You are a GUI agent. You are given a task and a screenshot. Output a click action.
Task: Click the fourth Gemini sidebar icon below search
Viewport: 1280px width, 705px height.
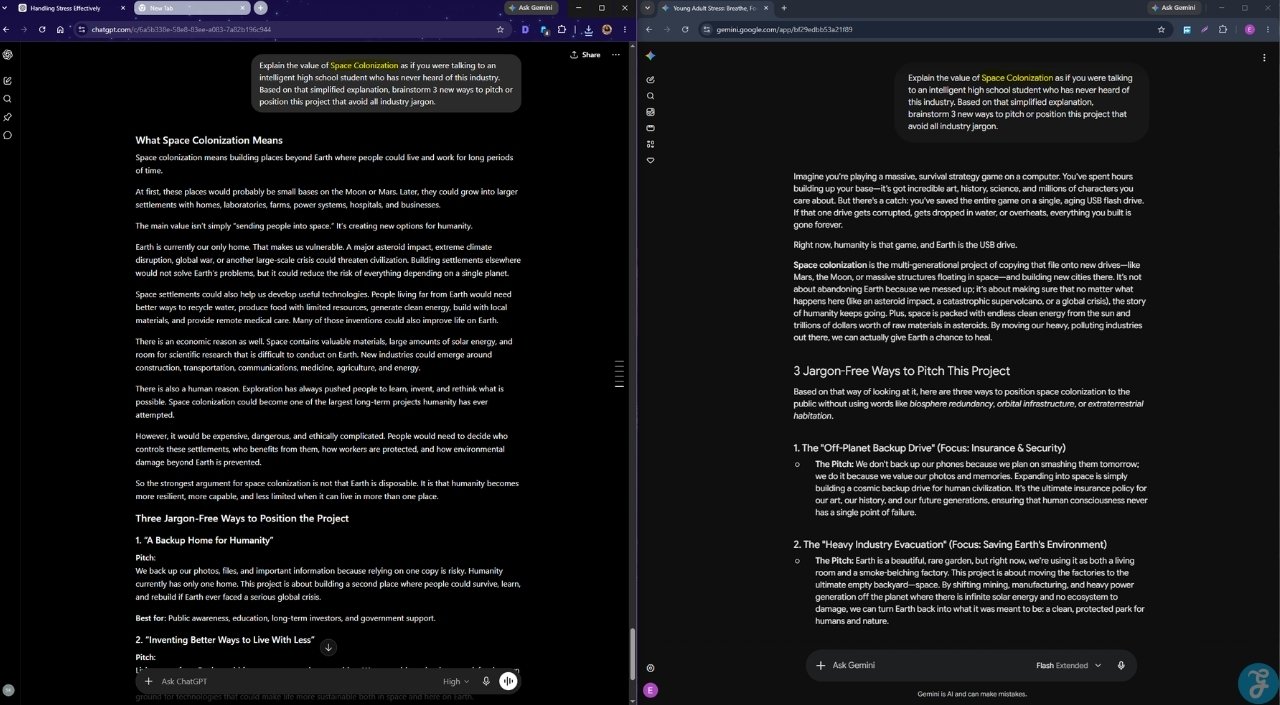click(x=650, y=112)
